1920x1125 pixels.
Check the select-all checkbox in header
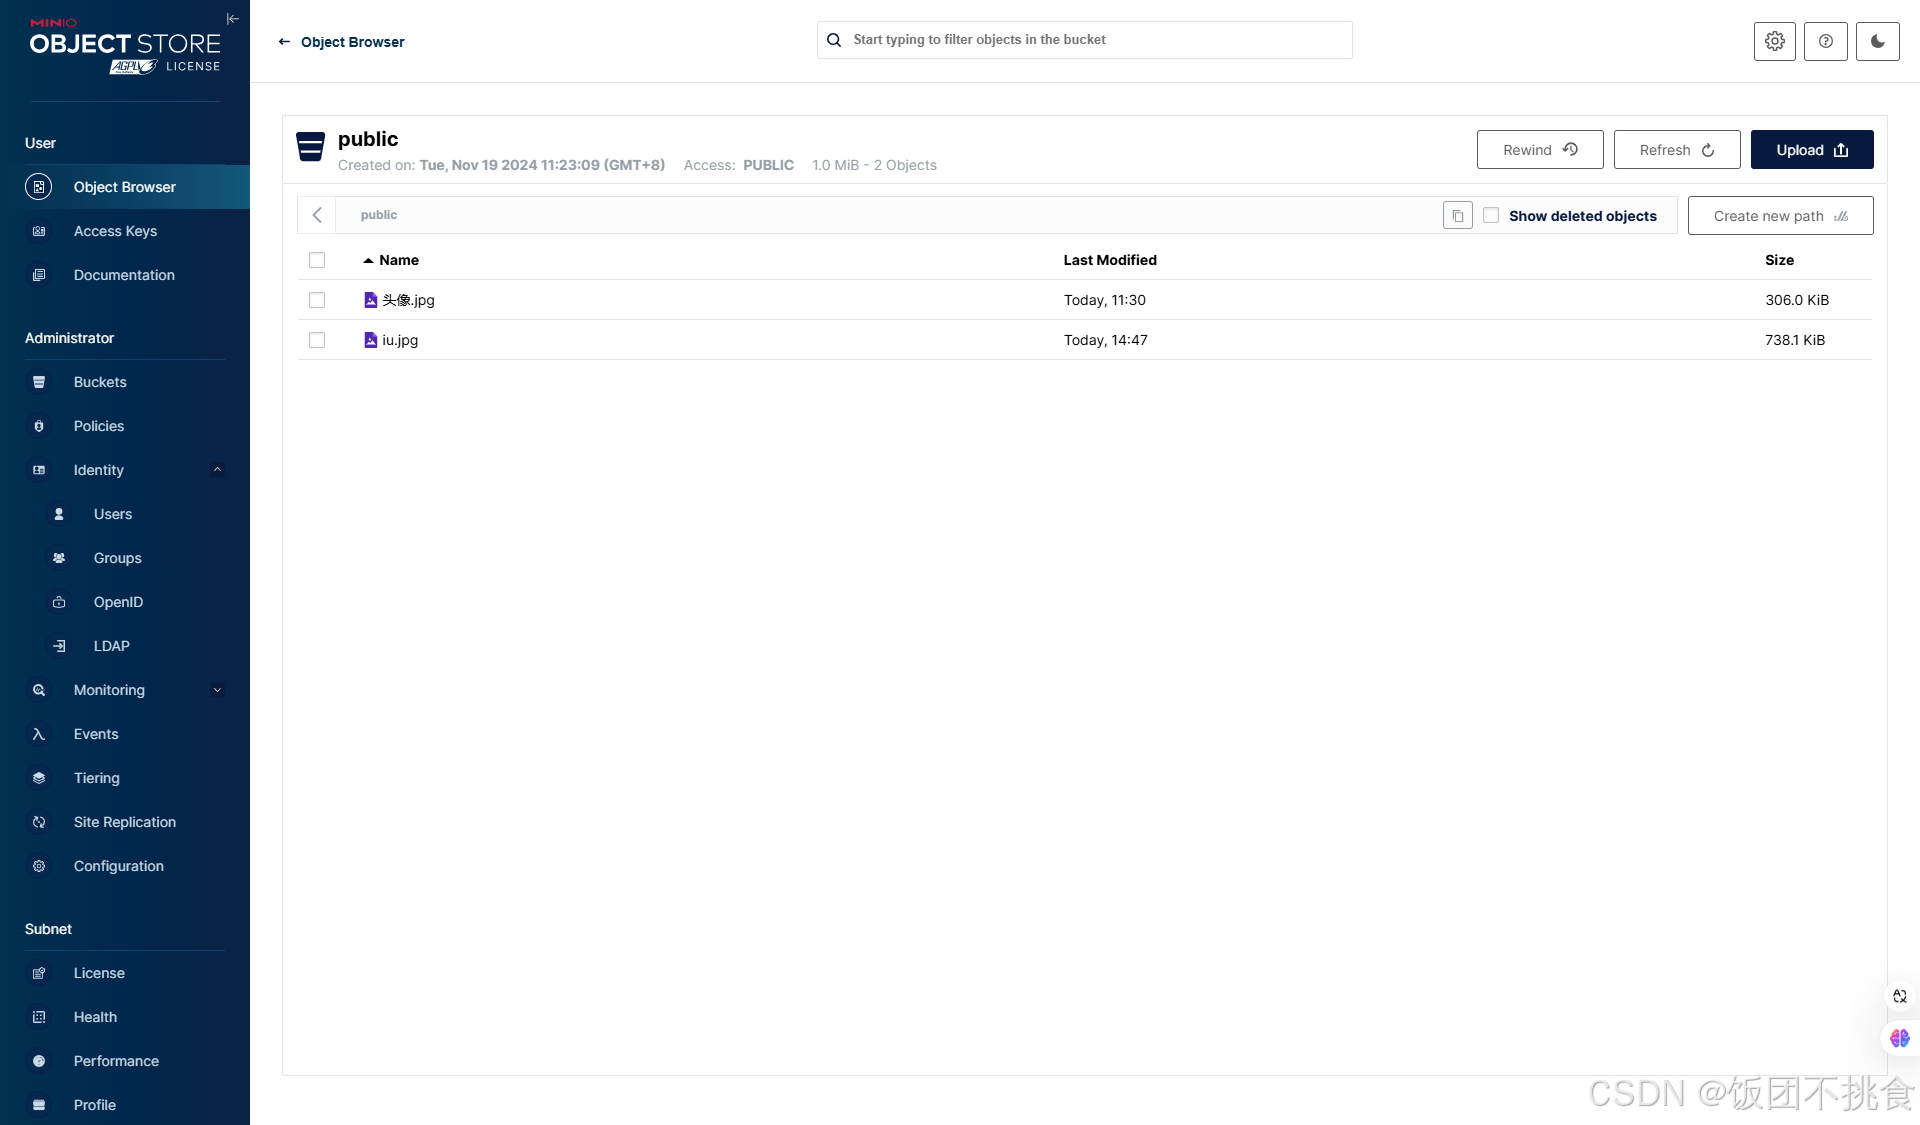pos(317,260)
